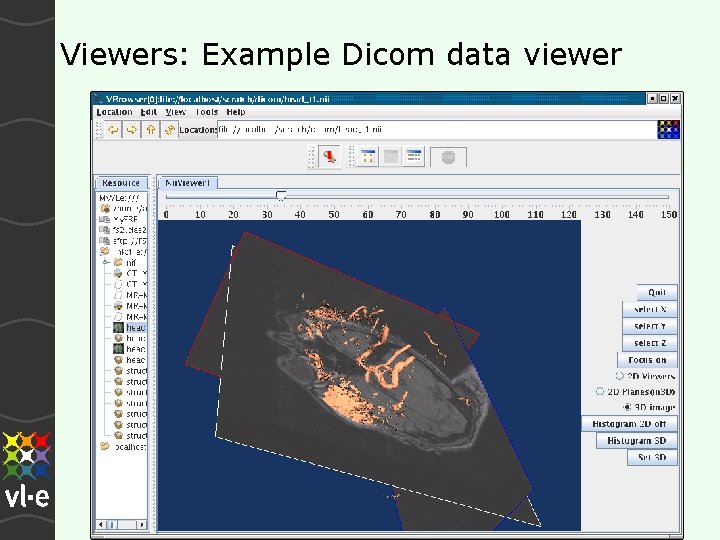
Task: Click the resource panel right scroll arrow
Action: coord(142,524)
